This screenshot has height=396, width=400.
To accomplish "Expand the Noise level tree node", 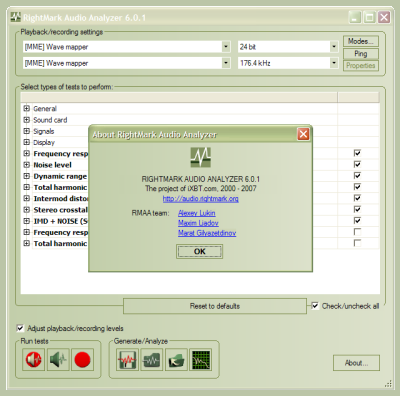I will point(27,165).
